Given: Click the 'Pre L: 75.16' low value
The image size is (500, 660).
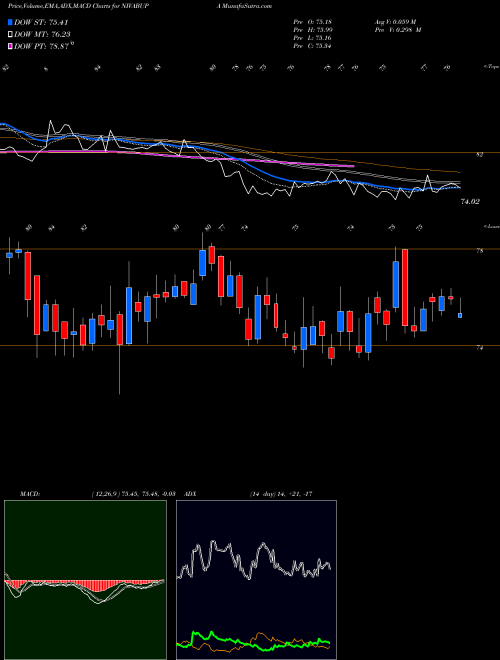Looking at the screenshot, I should click(313, 38).
